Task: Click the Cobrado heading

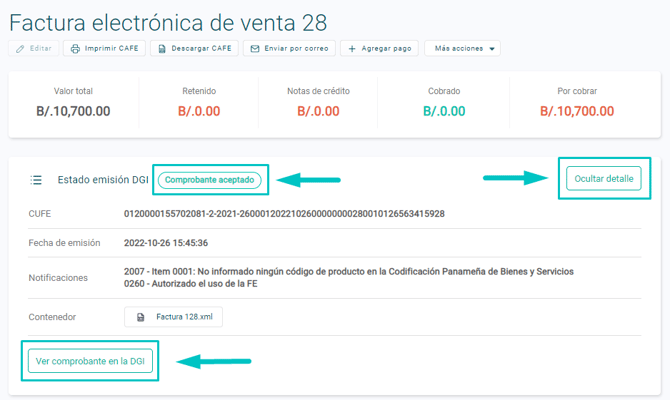Action: pyautogui.click(x=444, y=91)
